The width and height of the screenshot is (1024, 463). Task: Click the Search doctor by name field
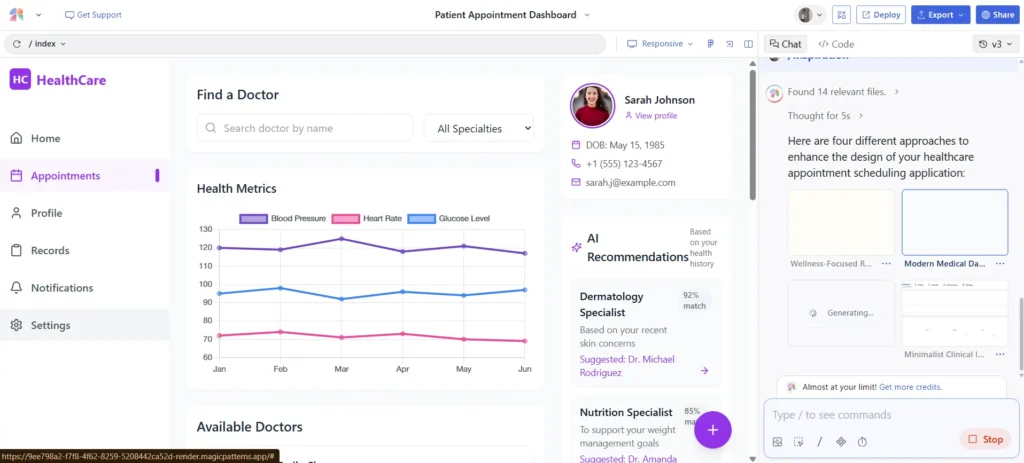[305, 128]
